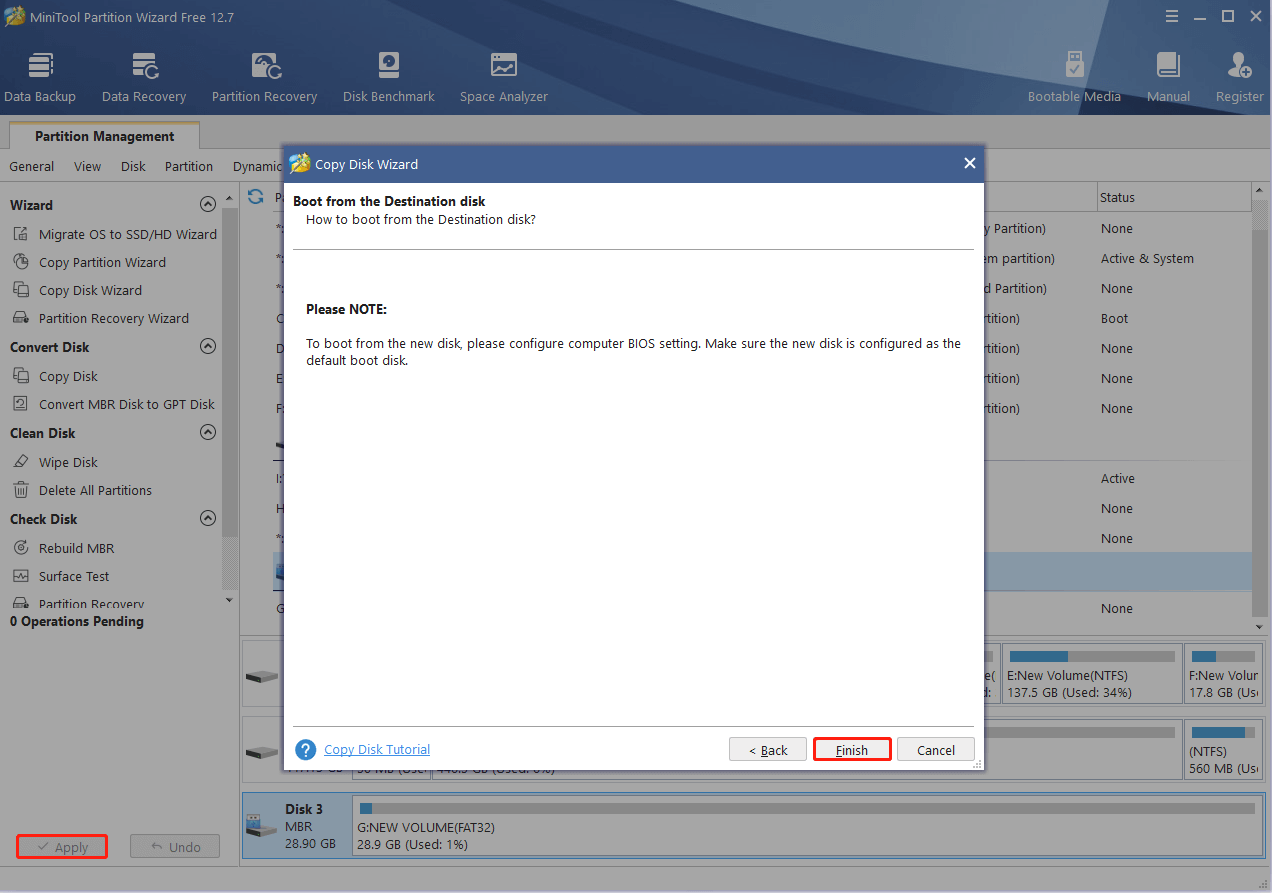This screenshot has height=893, width=1272.
Task: Open the Copy Disk Tutorial link
Action: [377, 749]
